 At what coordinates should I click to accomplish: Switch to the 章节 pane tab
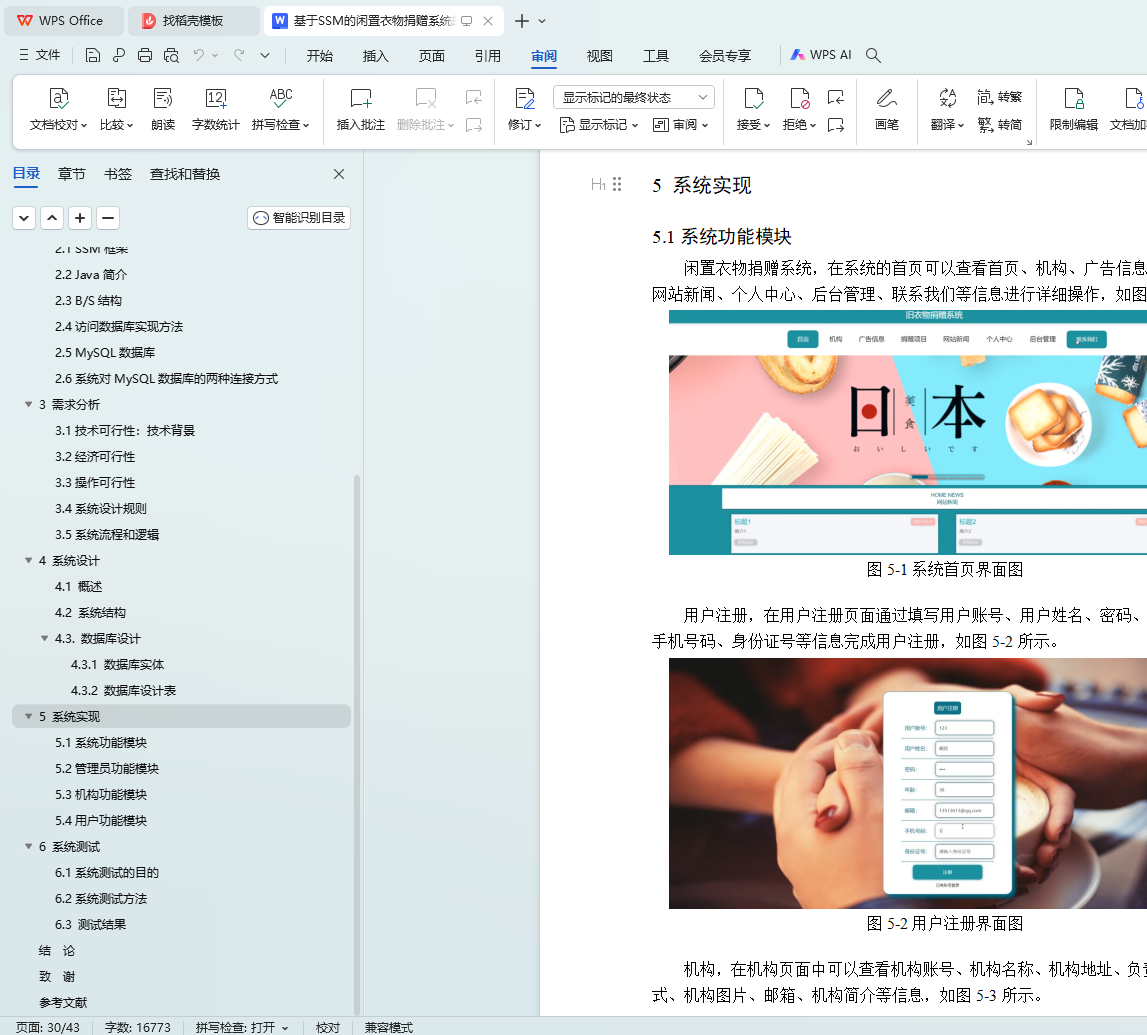pos(72,174)
